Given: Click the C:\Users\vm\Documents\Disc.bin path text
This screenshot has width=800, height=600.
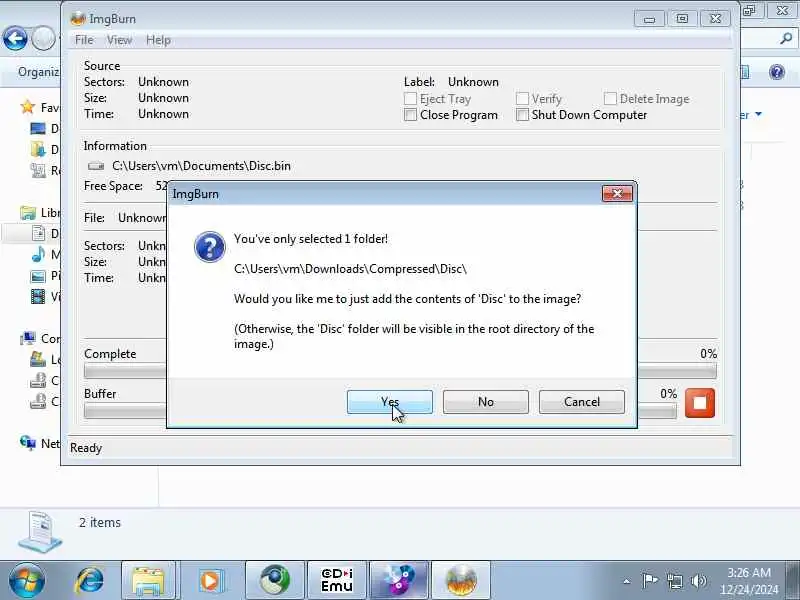Looking at the screenshot, I should point(202,166).
